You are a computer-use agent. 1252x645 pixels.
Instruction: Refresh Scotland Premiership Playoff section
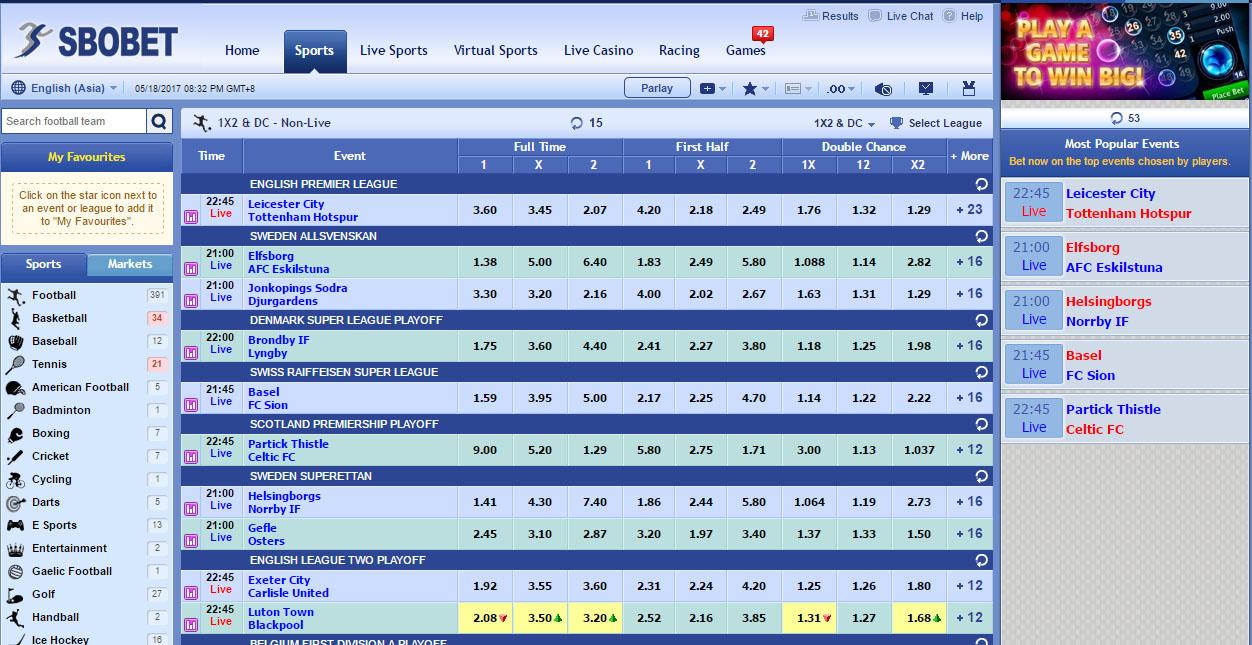[x=981, y=424]
